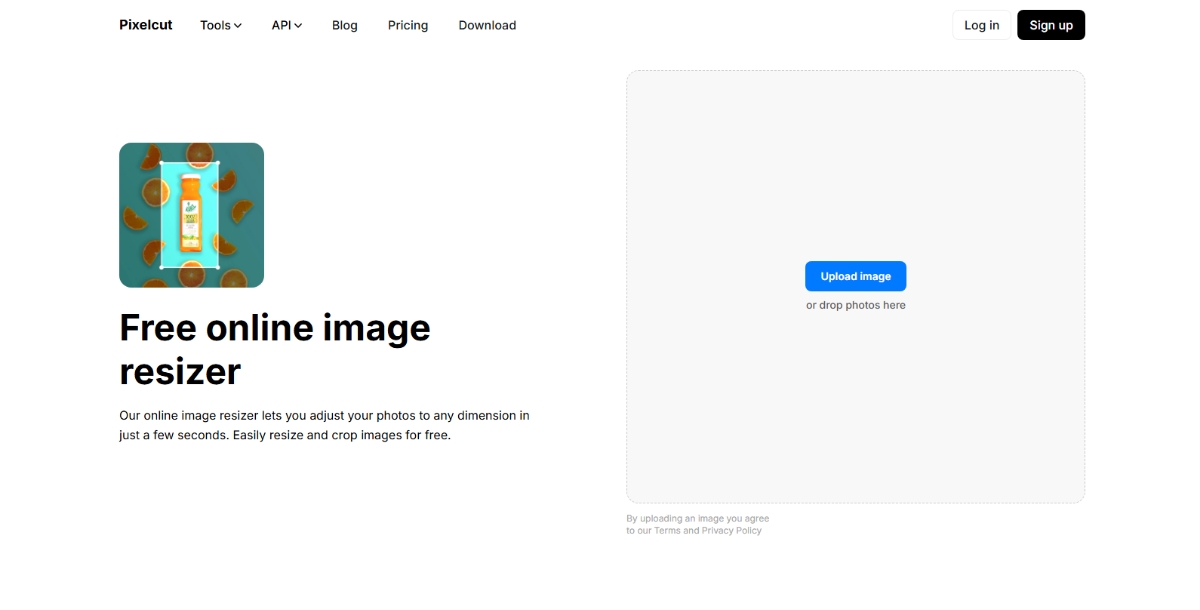Open the Pricing page
Image resolution: width=1200 pixels, height=610 pixels.
pos(408,25)
